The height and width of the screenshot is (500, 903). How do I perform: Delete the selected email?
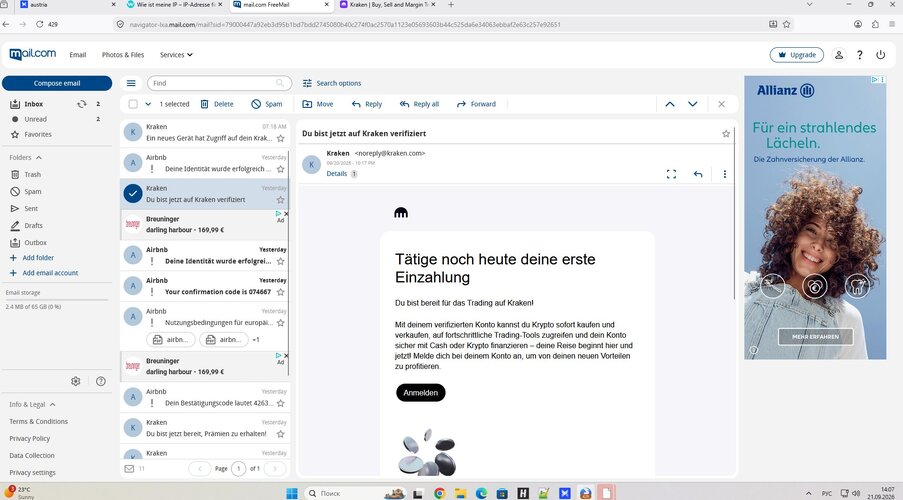217,104
